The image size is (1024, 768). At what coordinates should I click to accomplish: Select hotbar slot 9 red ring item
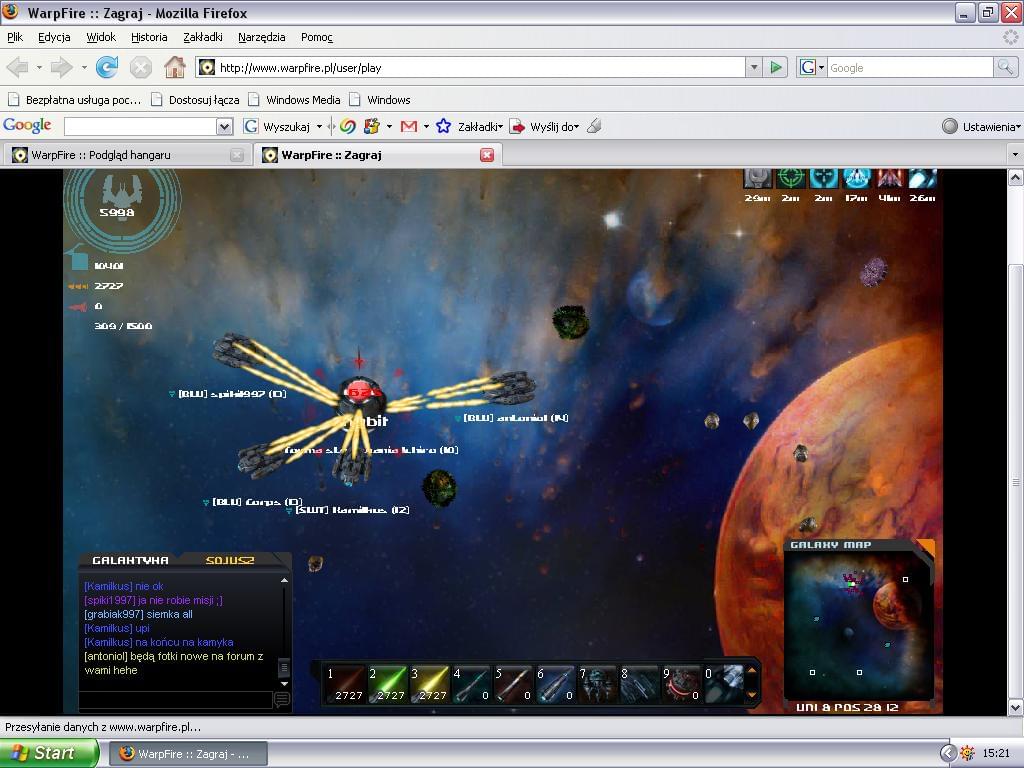[680, 684]
